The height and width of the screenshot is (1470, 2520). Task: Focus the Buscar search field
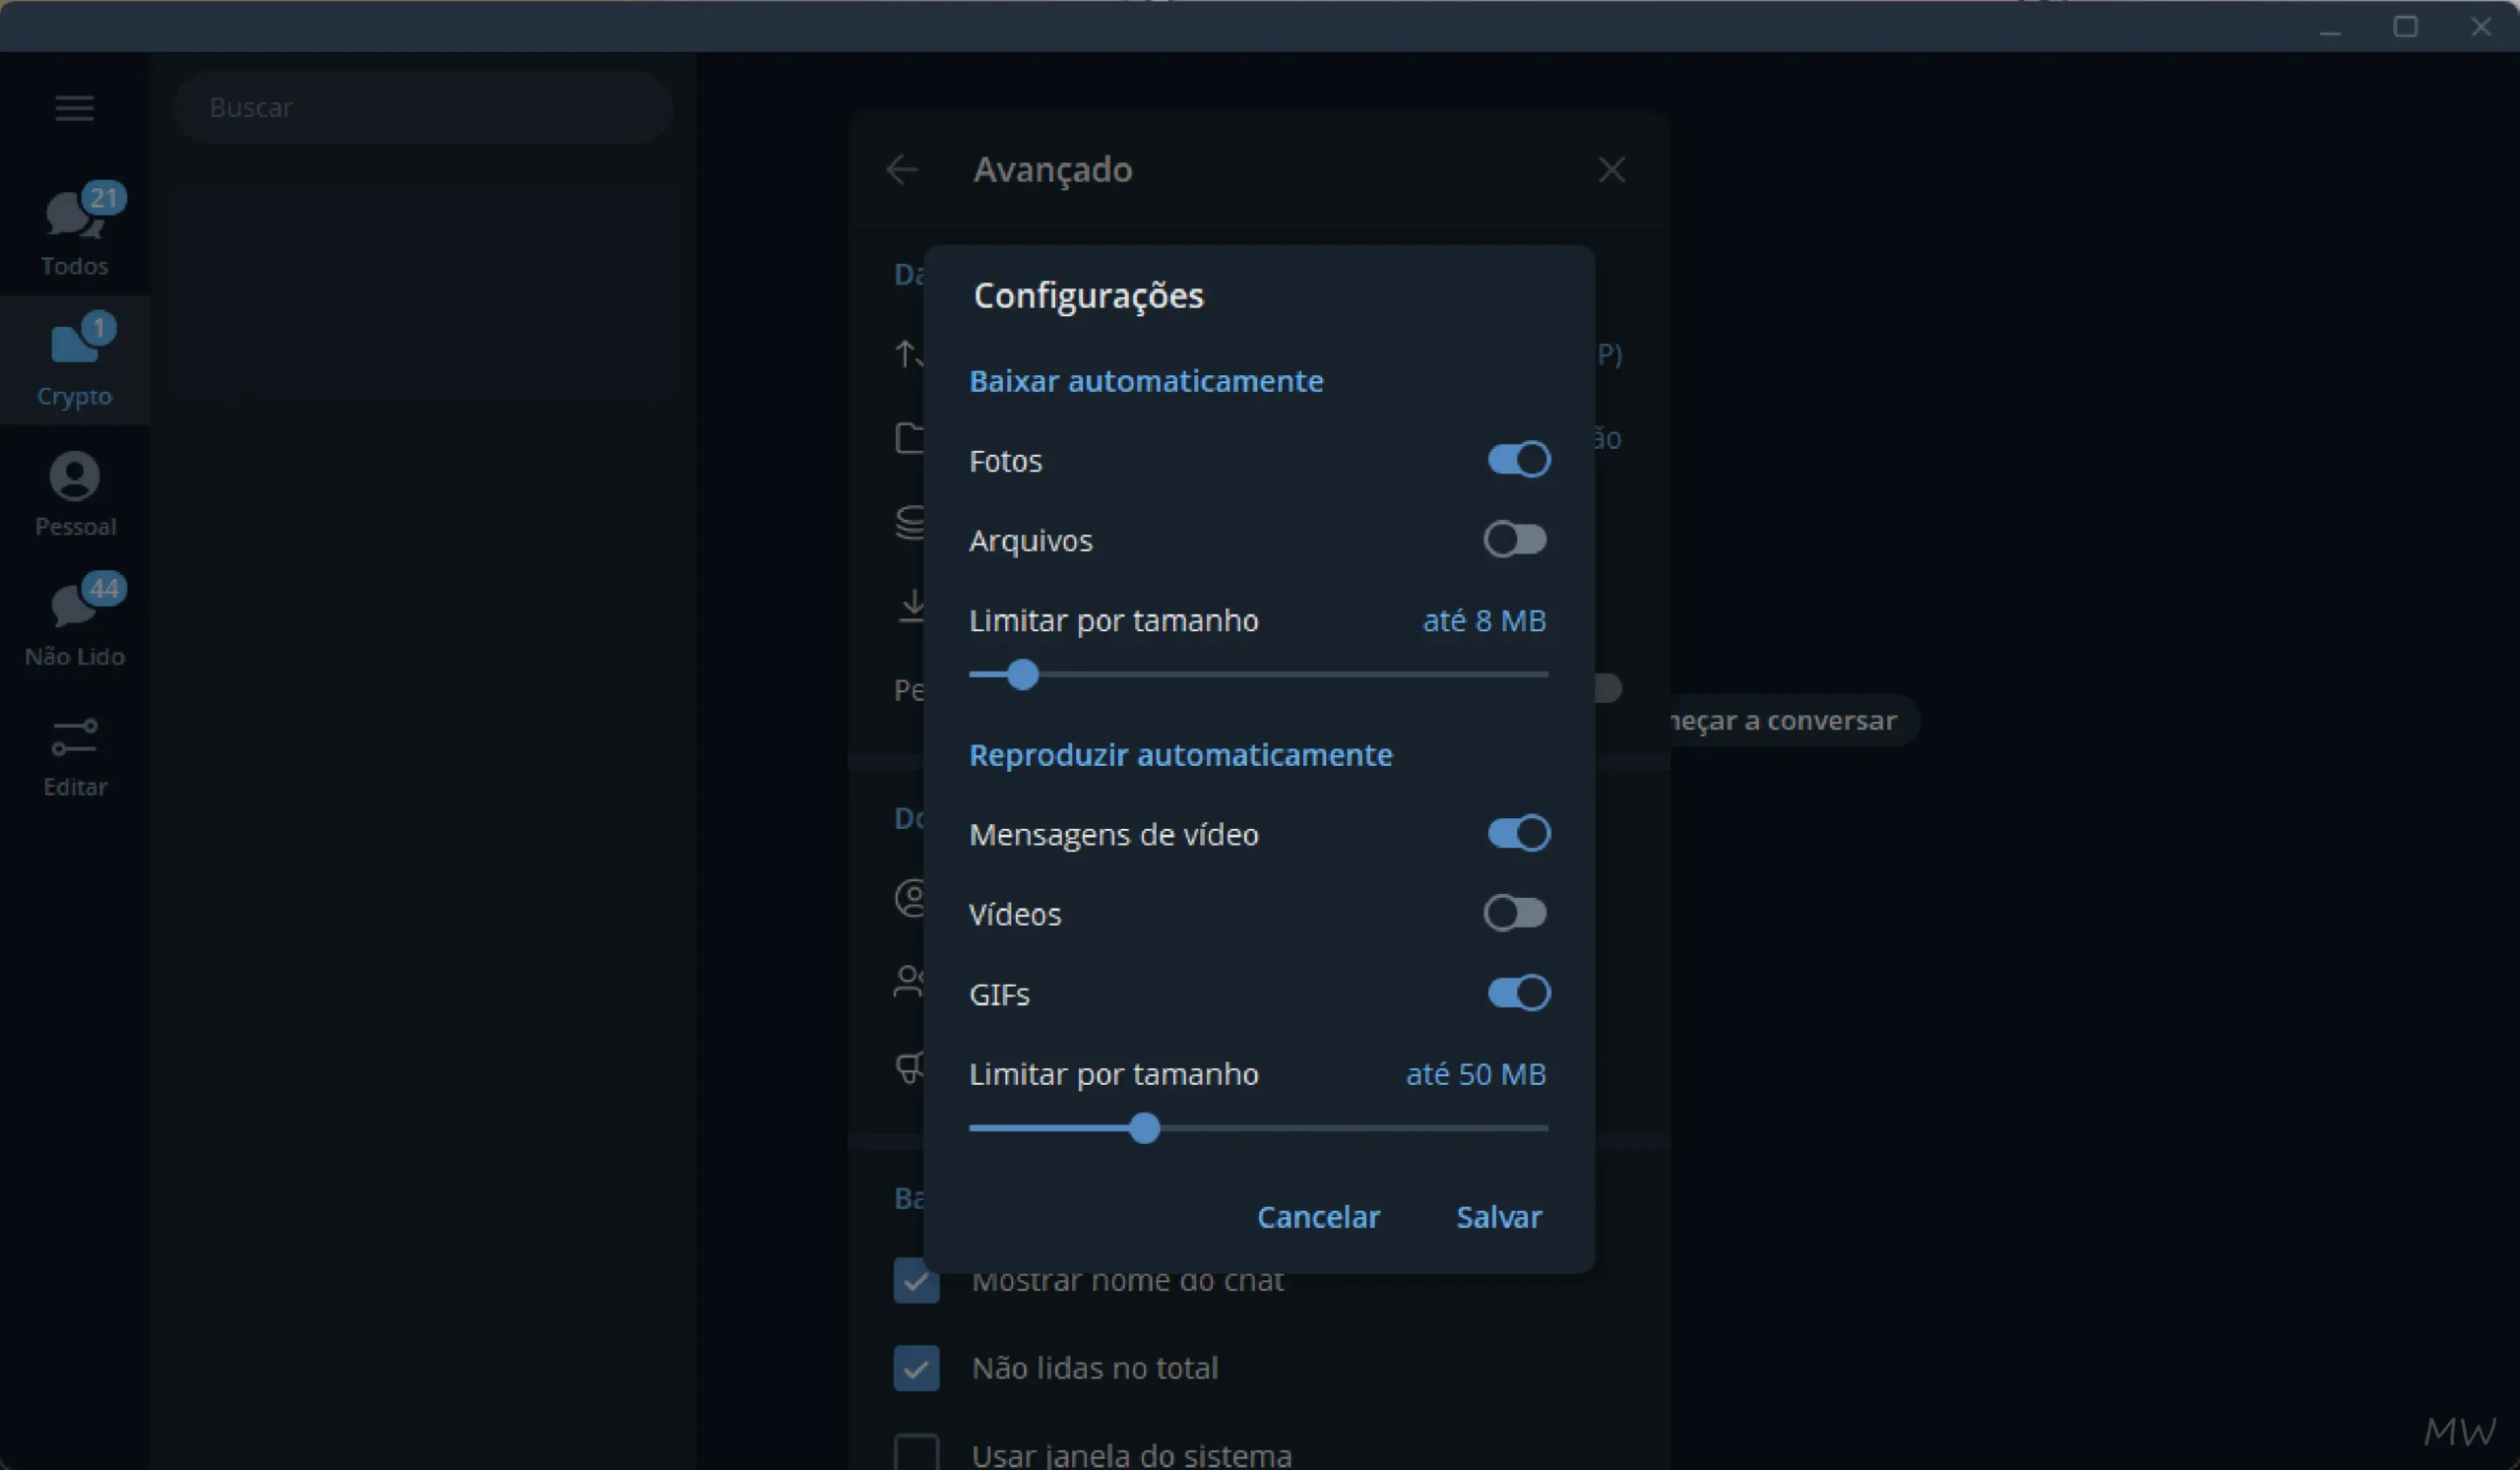tap(424, 107)
